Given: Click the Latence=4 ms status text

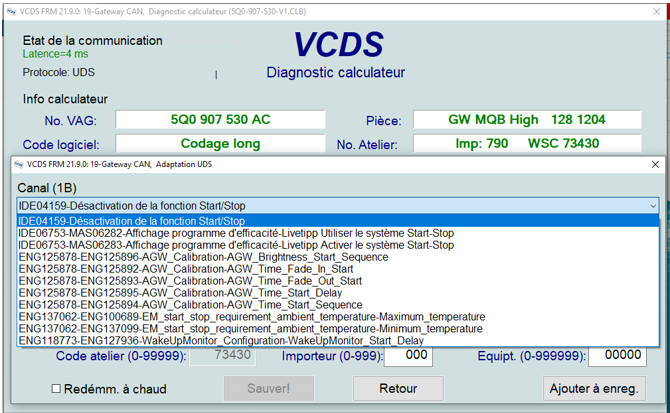Looking at the screenshot, I should point(56,54).
